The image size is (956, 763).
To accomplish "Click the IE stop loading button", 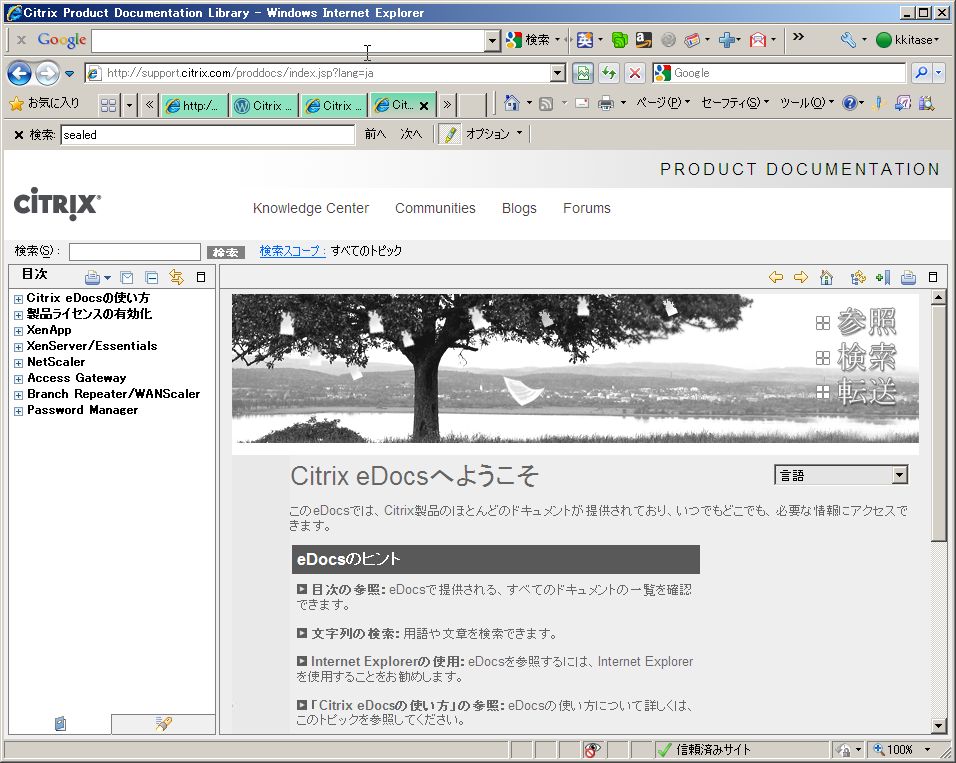I will (634, 73).
